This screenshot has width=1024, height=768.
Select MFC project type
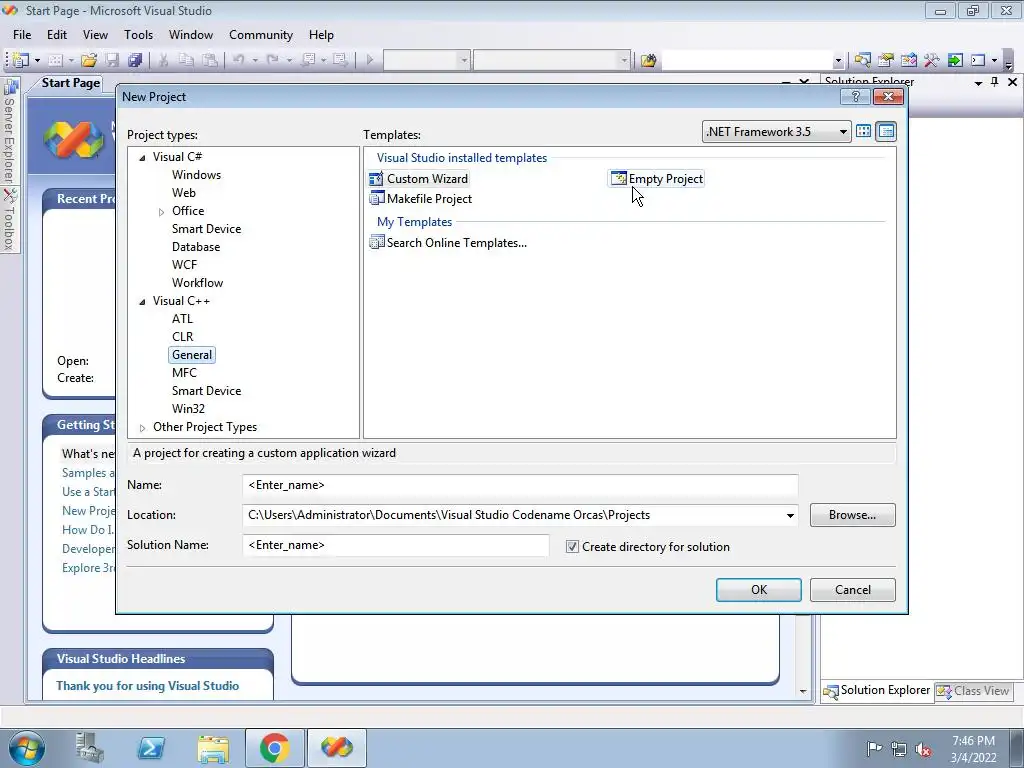(x=184, y=373)
